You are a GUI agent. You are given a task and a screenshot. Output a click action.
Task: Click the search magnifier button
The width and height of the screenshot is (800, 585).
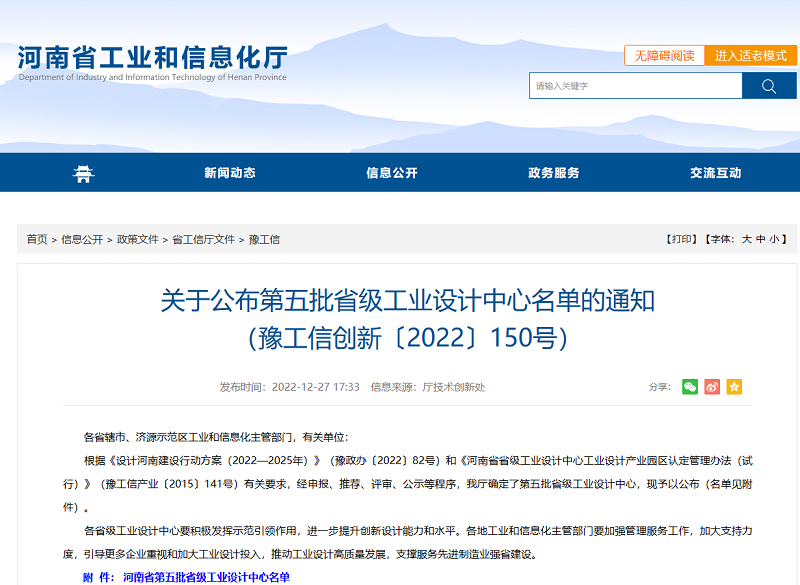(x=768, y=86)
